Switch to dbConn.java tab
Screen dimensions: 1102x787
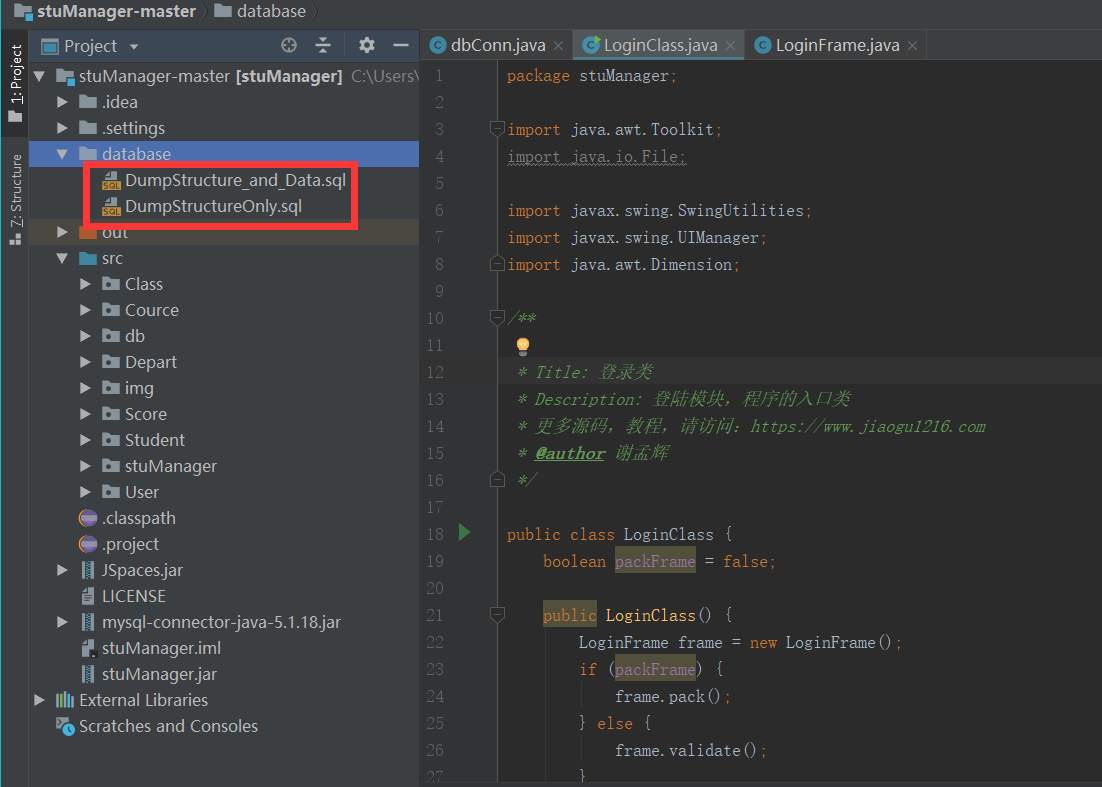coord(498,46)
